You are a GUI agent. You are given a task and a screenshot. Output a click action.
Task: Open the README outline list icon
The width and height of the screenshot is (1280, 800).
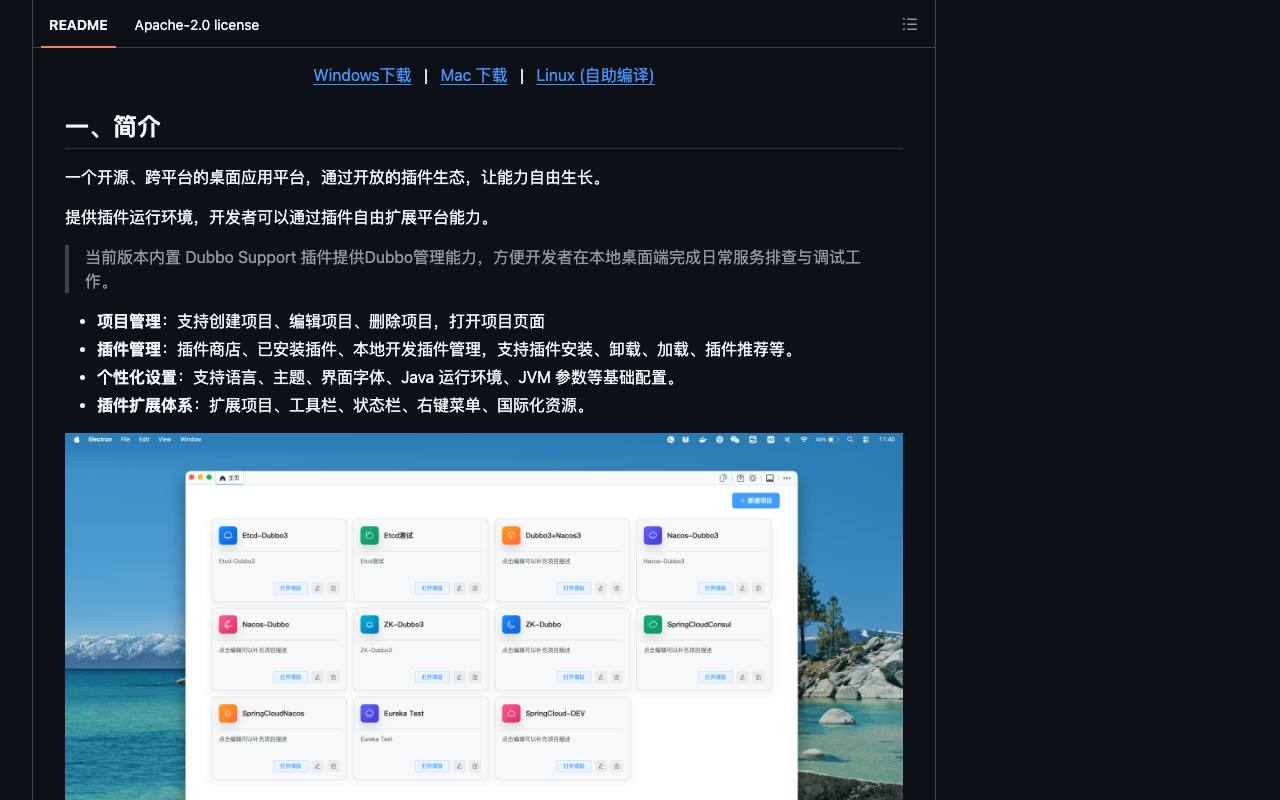[x=909, y=24]
